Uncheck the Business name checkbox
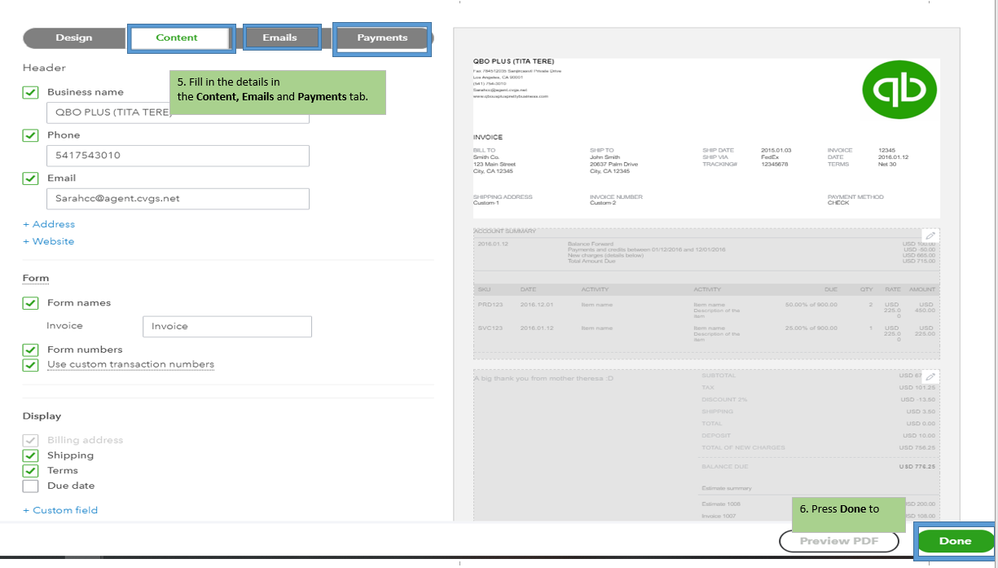 [31, 92]
